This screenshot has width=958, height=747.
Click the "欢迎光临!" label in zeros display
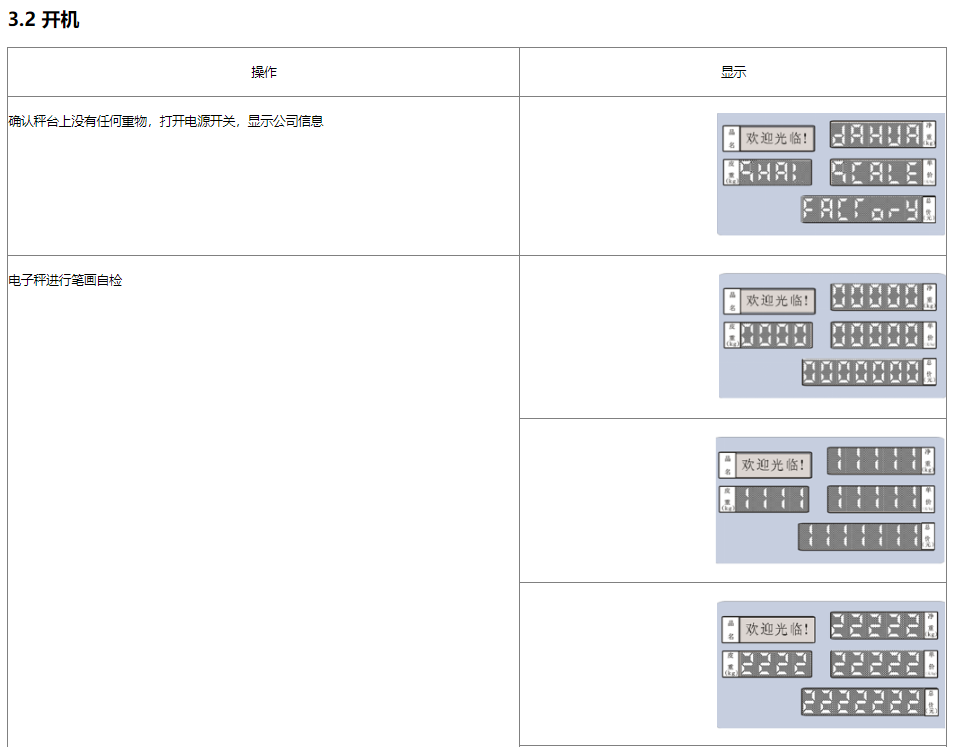(779, 301)
